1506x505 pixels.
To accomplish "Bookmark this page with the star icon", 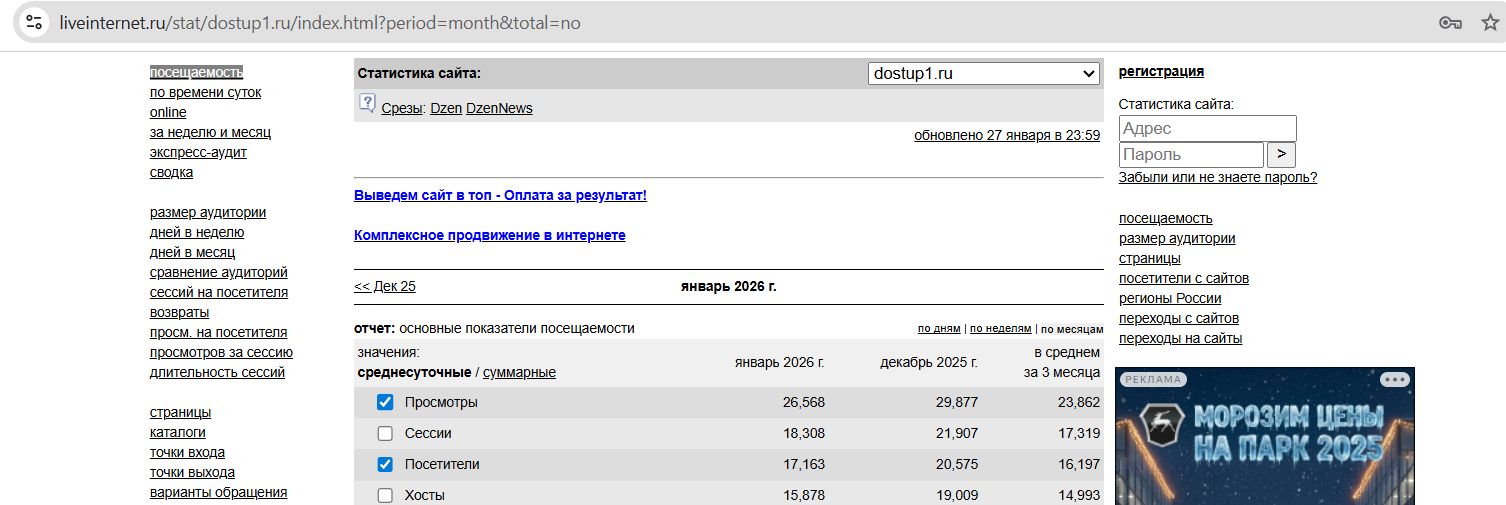I will pyautogui.click(x=1490, y=23).
